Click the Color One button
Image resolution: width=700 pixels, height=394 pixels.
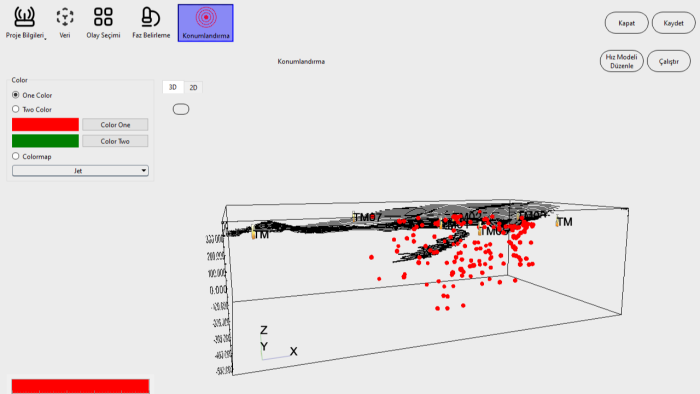(115, 124)
